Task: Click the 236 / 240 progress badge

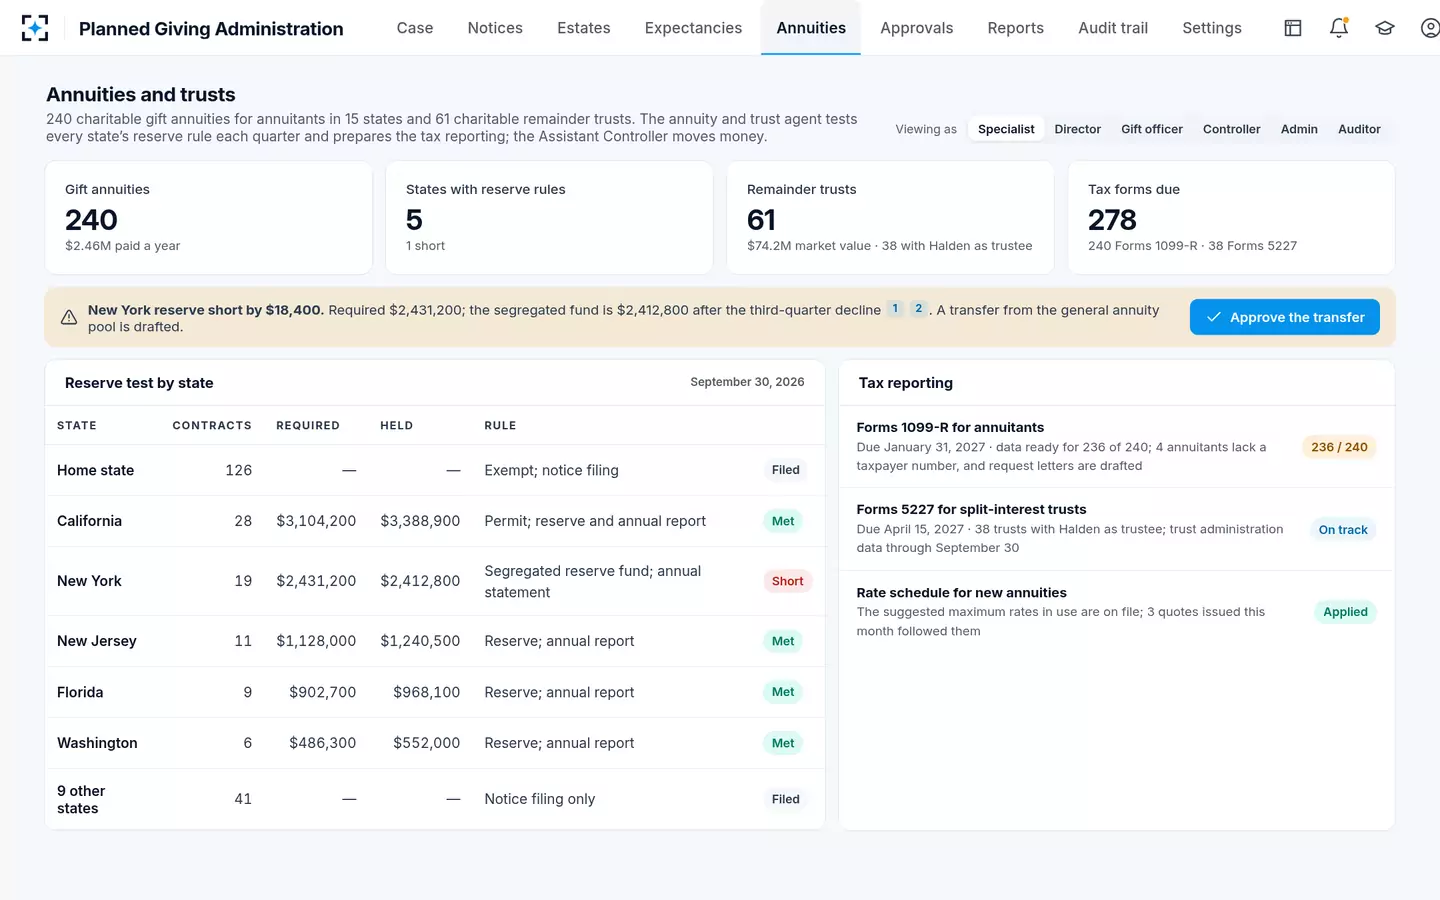Action: tap(1339, 447)
